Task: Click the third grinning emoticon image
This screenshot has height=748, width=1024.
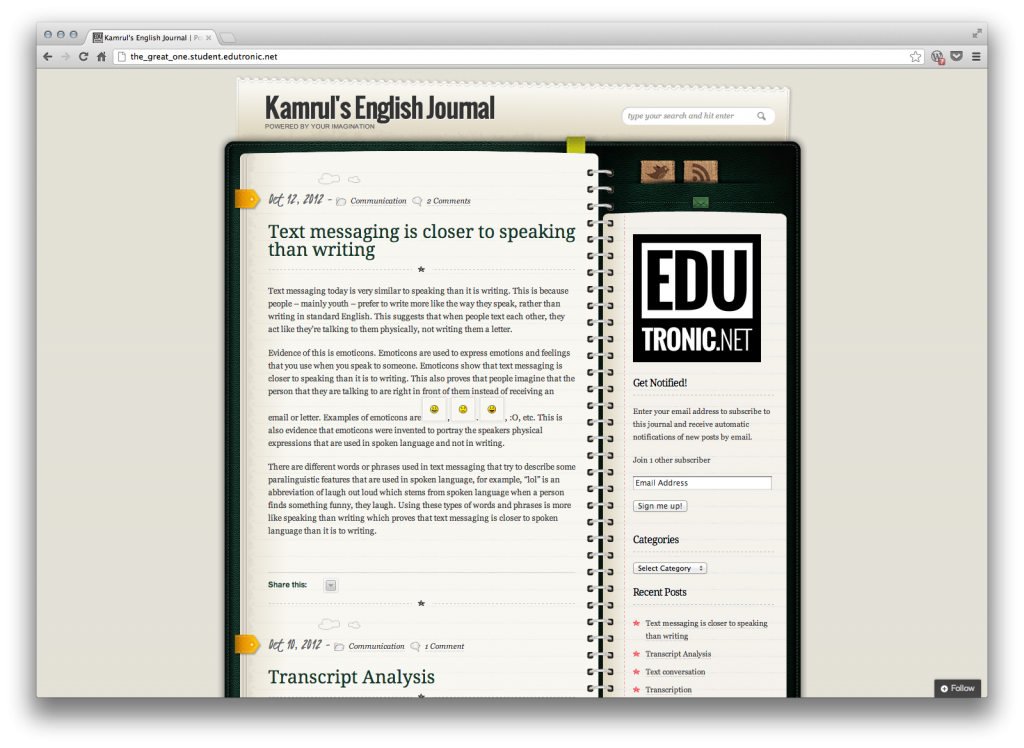Action: coord(492,410)
